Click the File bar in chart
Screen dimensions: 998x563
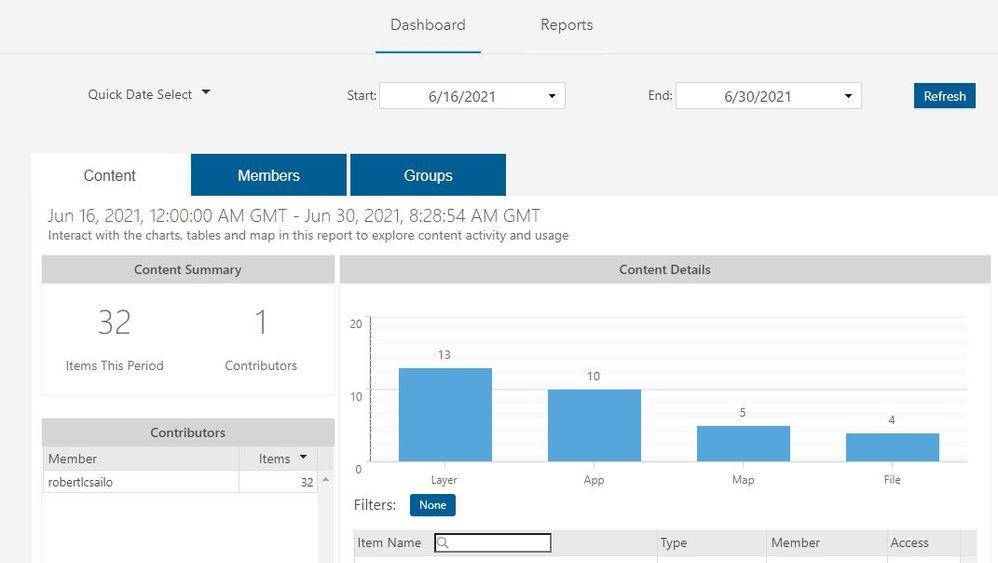tap(892, 447)
